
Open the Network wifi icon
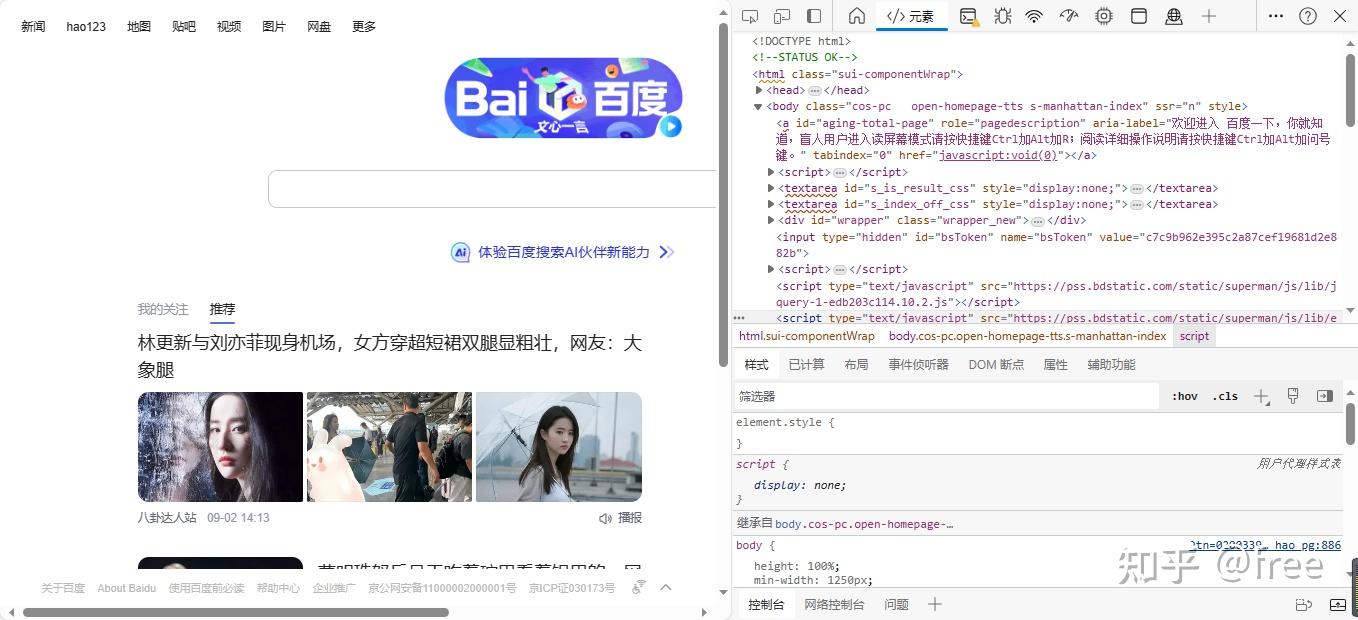click(x=1035, y=16)
